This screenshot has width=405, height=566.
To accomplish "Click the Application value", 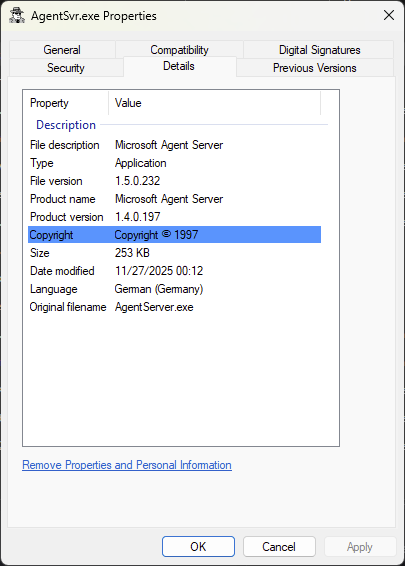I will (141, 163).
